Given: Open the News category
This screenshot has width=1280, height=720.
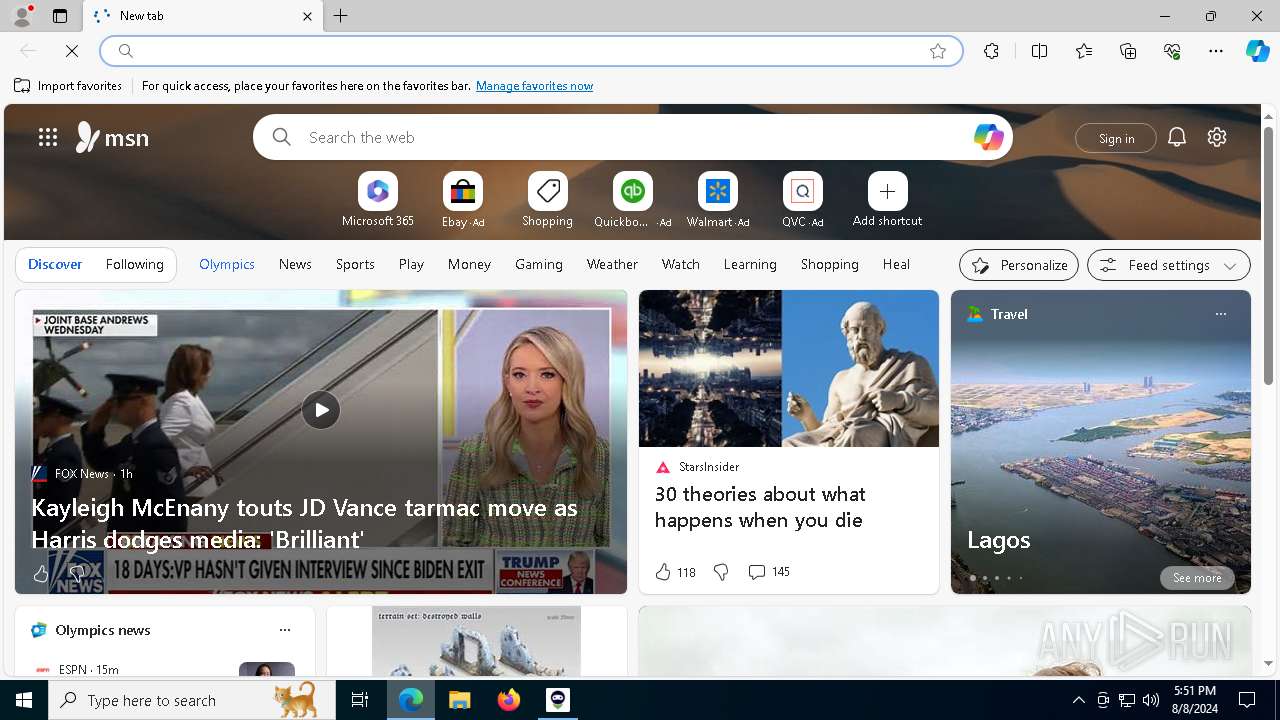Looking at the screenshot, I should point(295,264).
